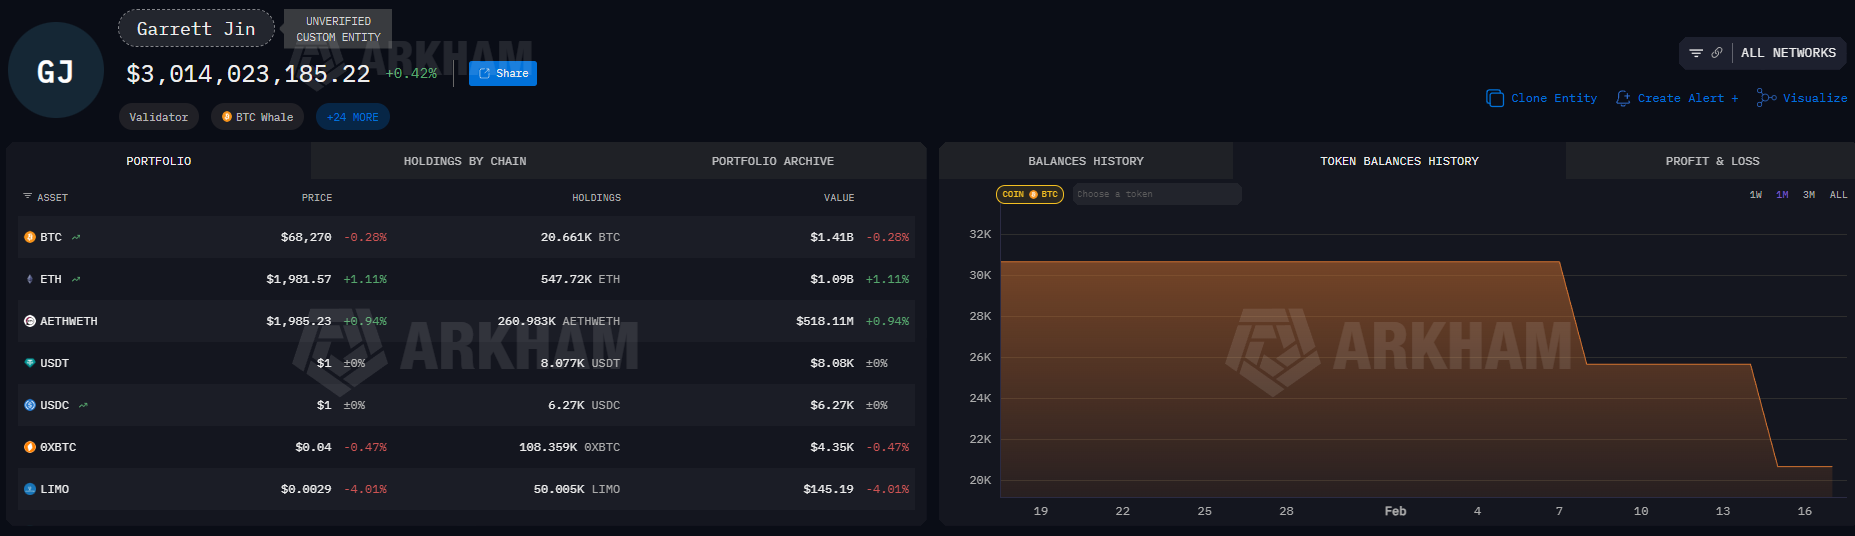Open the Visualize graph icon
This screenshot has width=1855, height=536.
click(x=1767, y=98)
